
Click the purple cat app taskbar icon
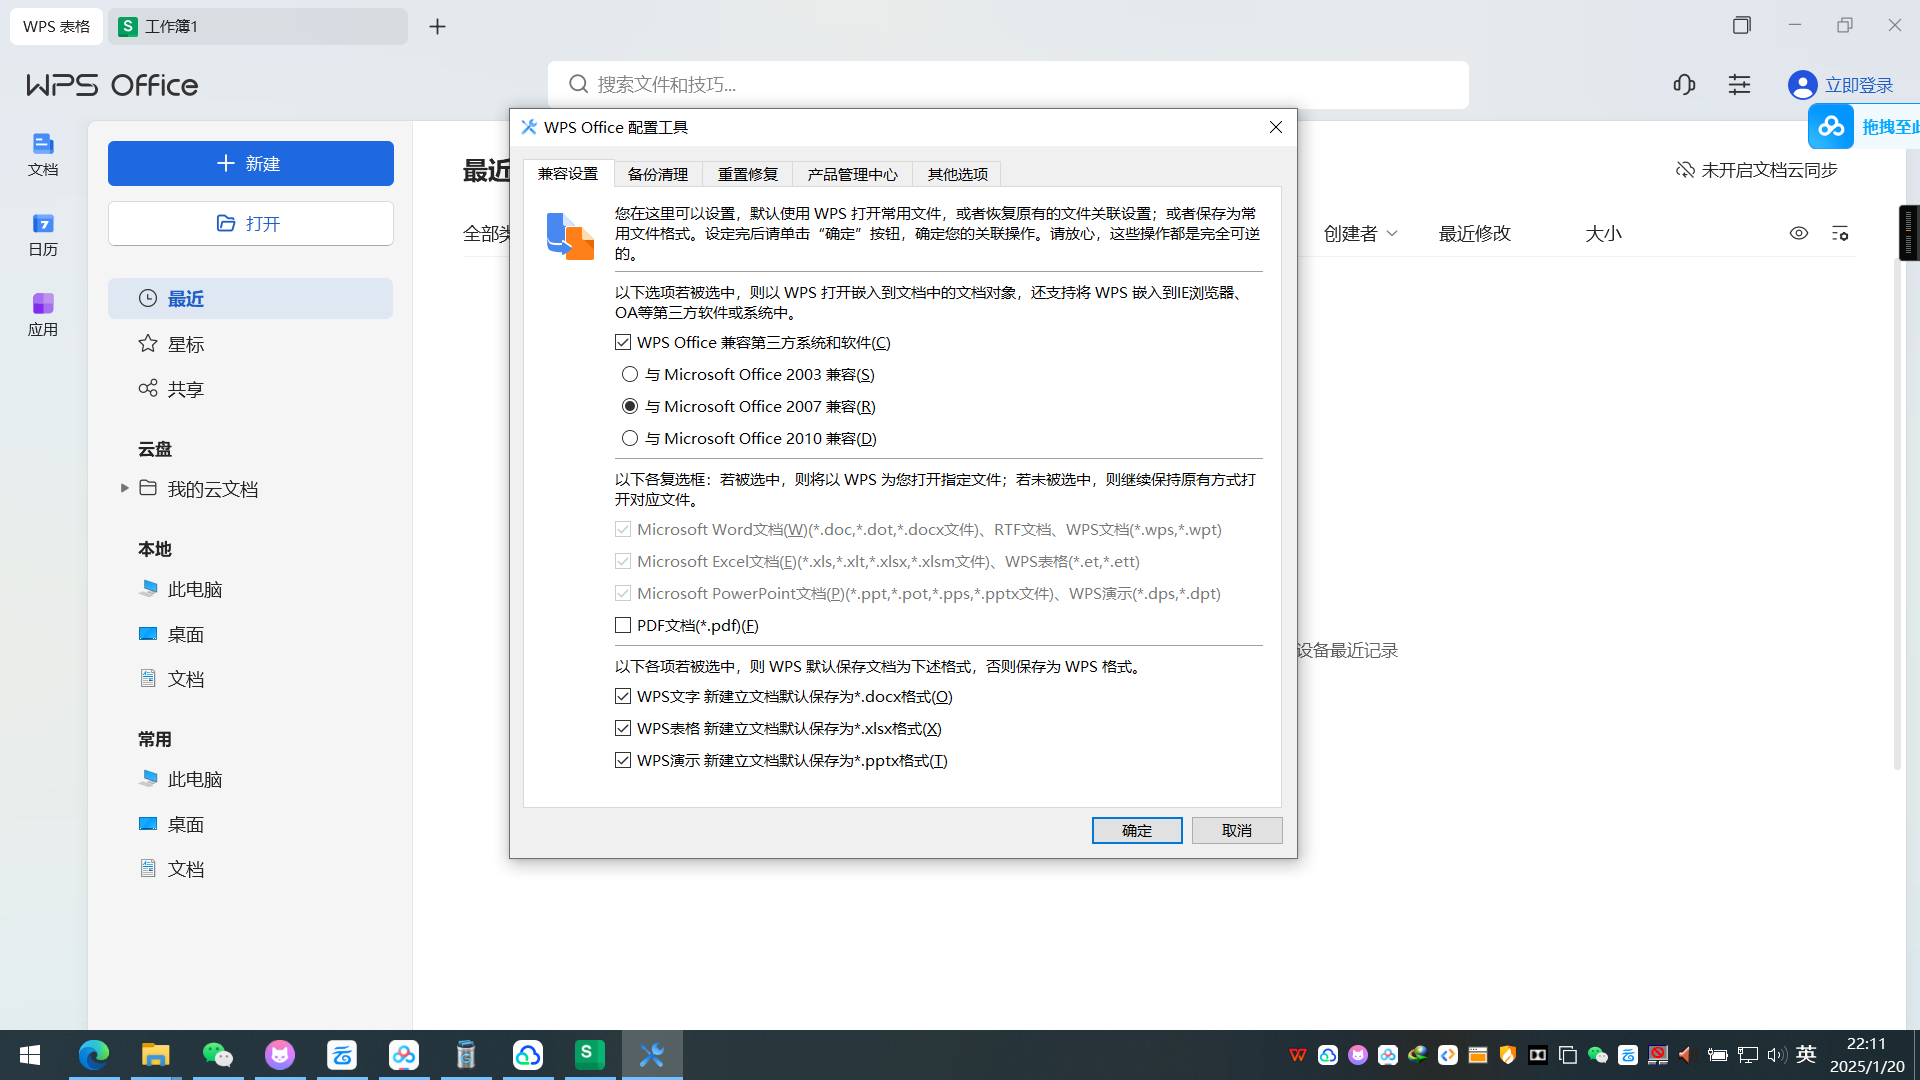280,1055
